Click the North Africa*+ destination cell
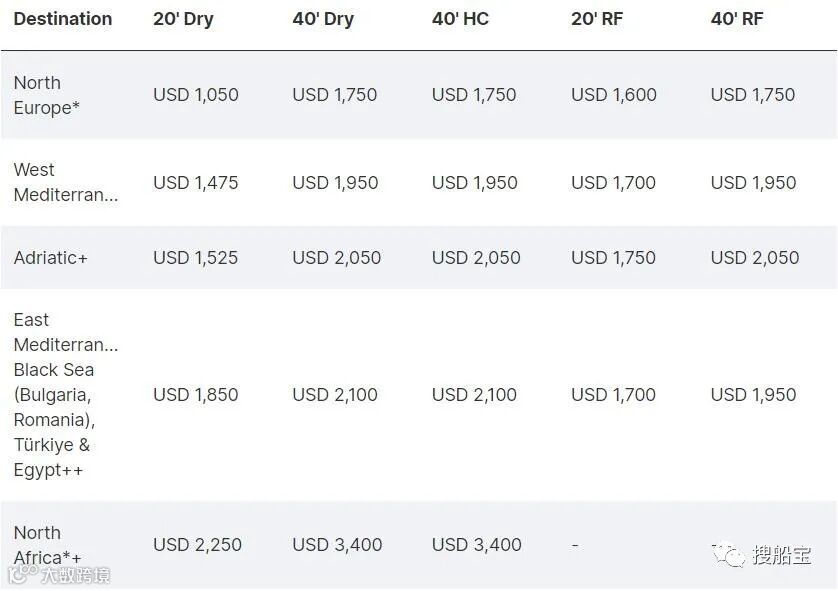The width and height of the screenshot is (838, 591). coord(47,545)
